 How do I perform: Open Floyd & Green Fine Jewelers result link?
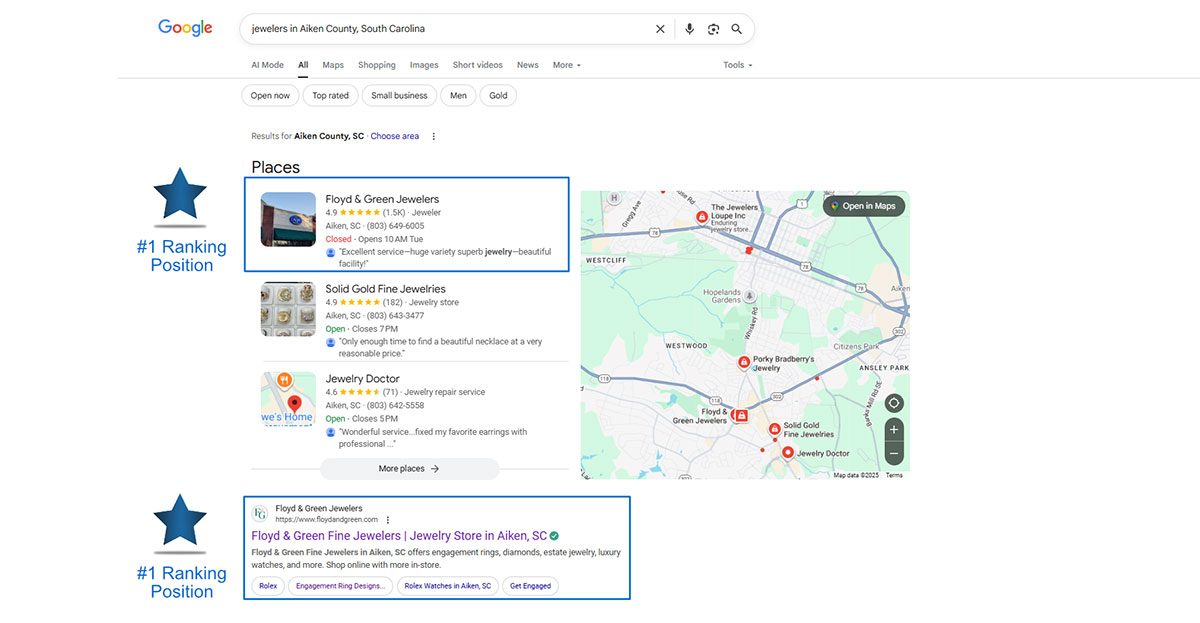[x=399, y=535]
